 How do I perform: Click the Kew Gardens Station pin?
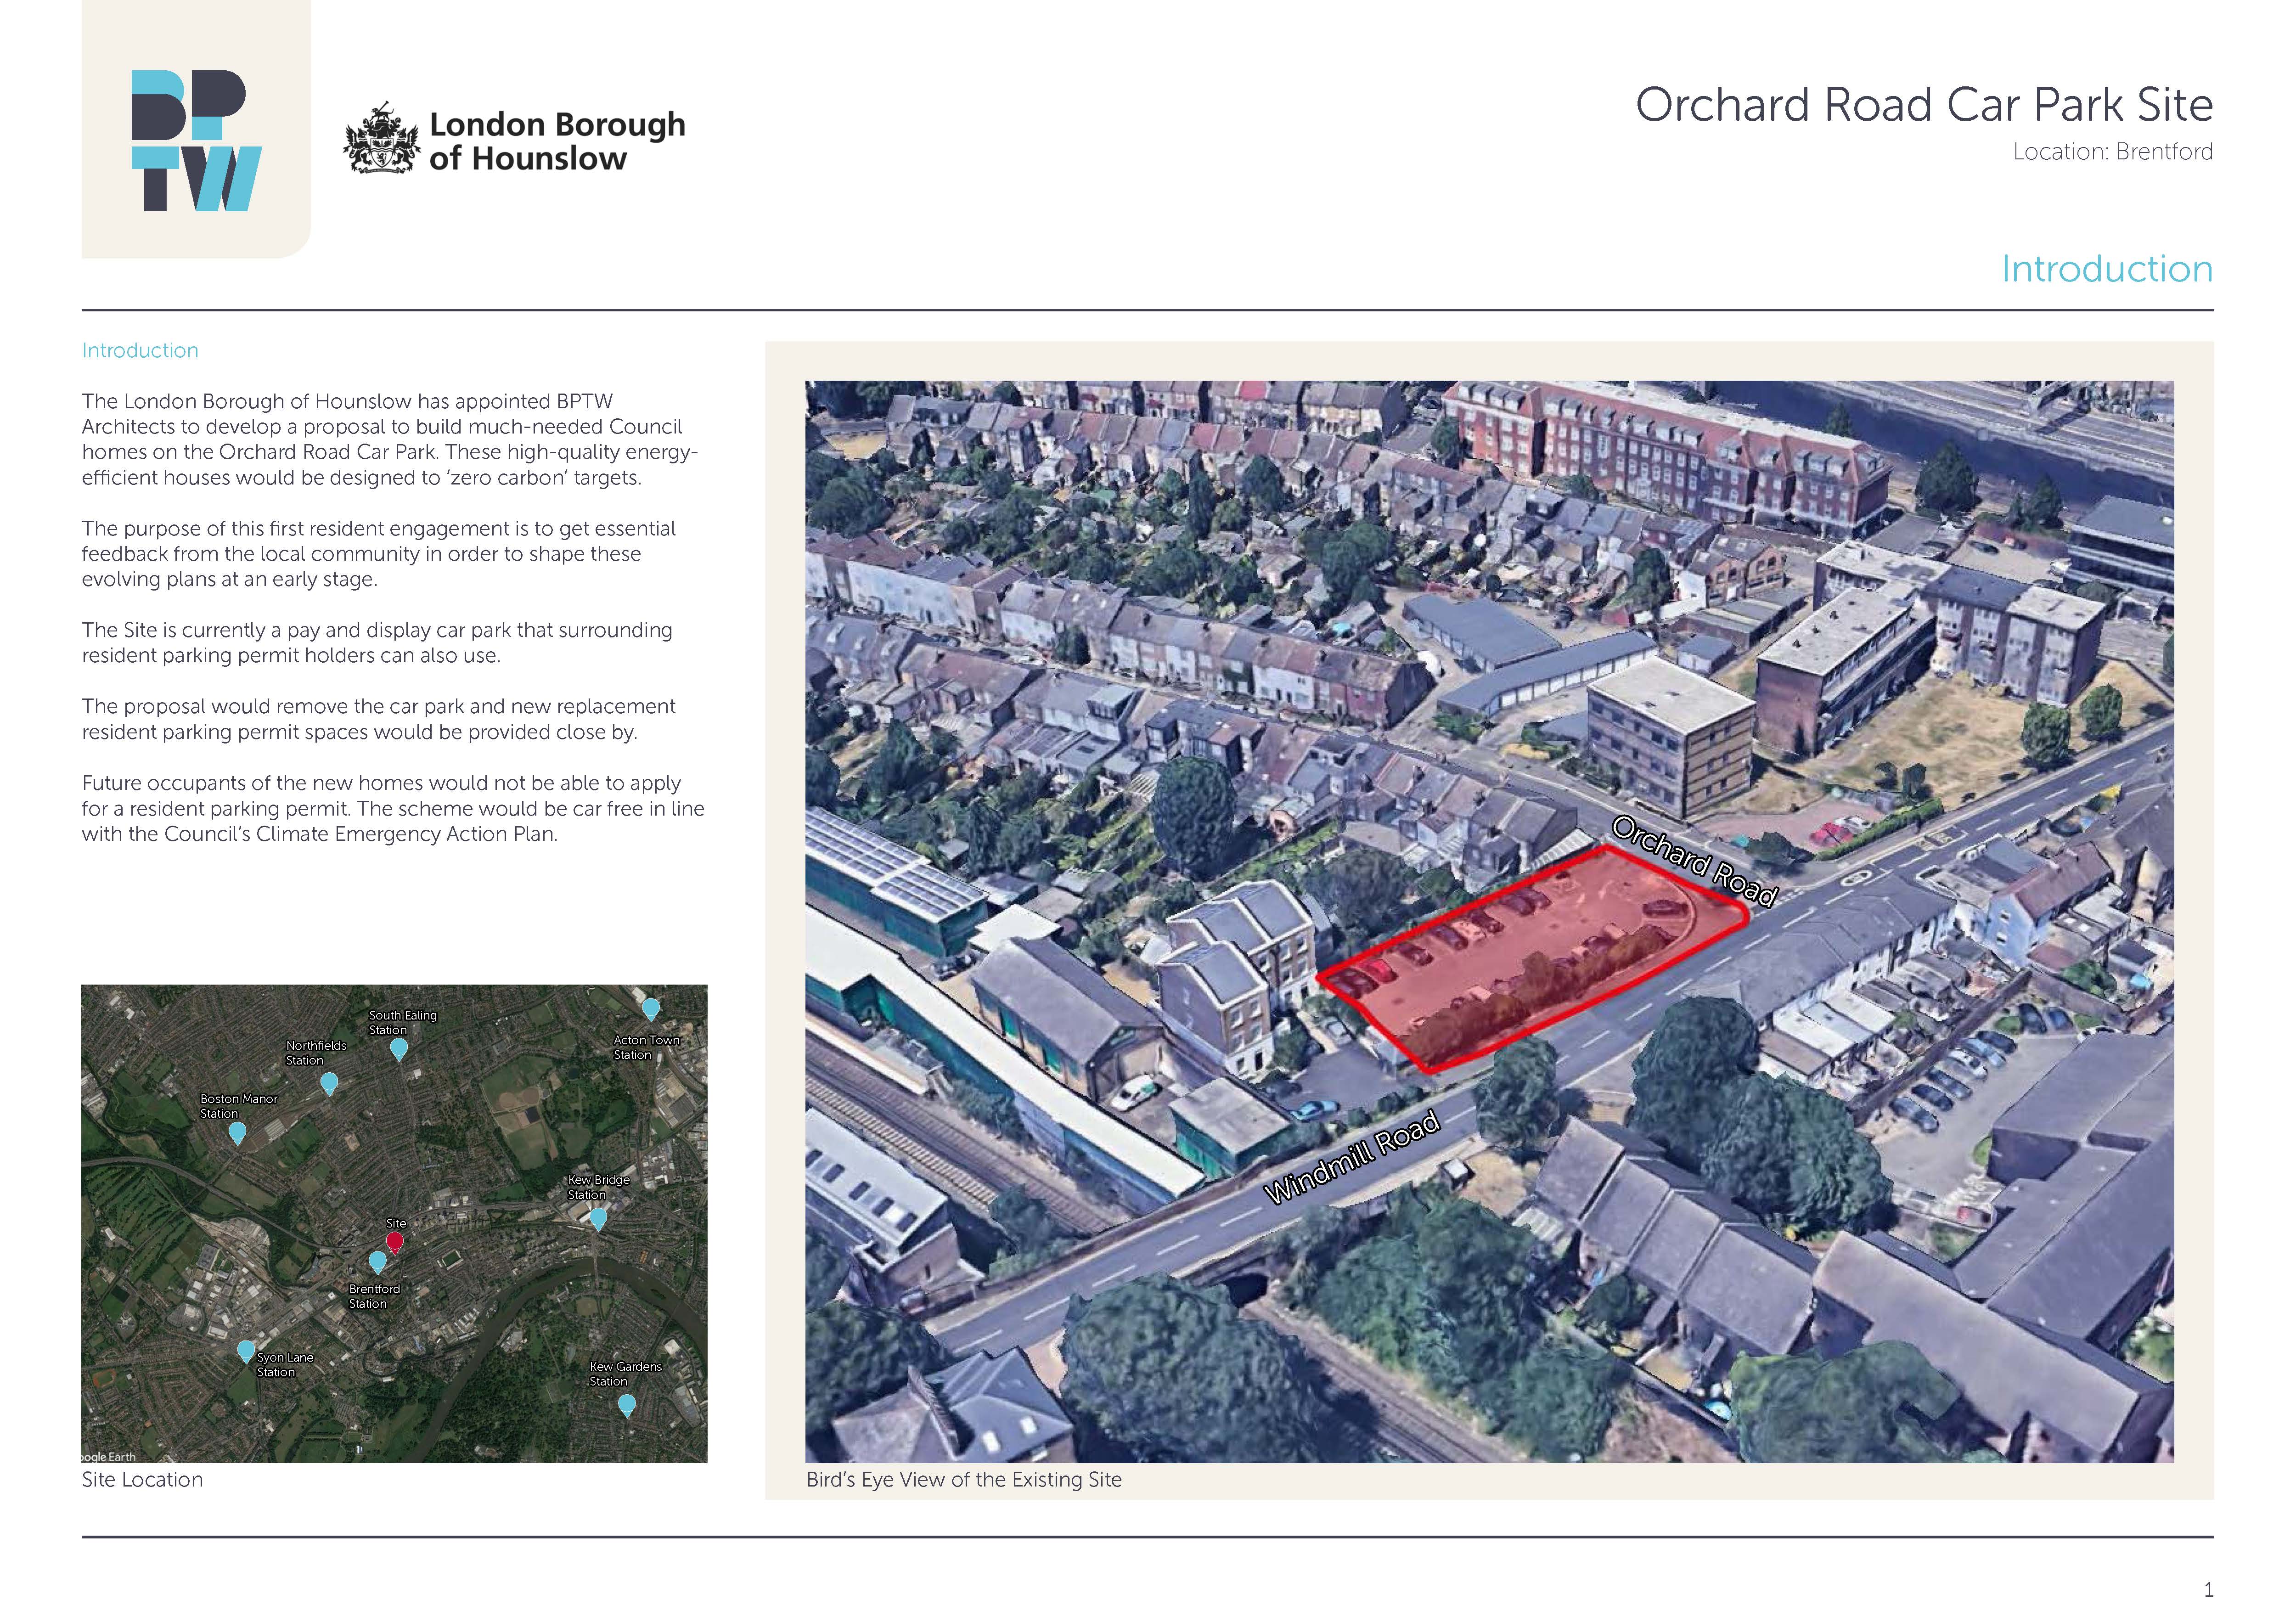[626, 1405]
